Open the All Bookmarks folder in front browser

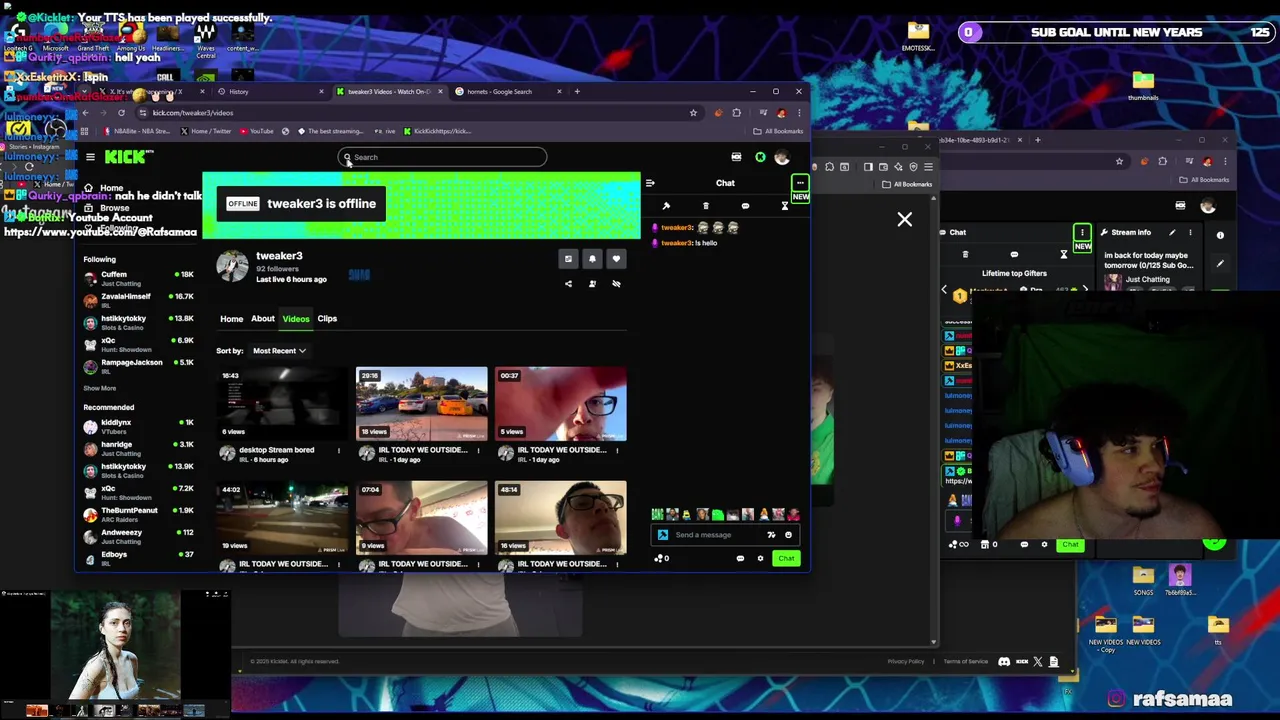coord(778,131)
